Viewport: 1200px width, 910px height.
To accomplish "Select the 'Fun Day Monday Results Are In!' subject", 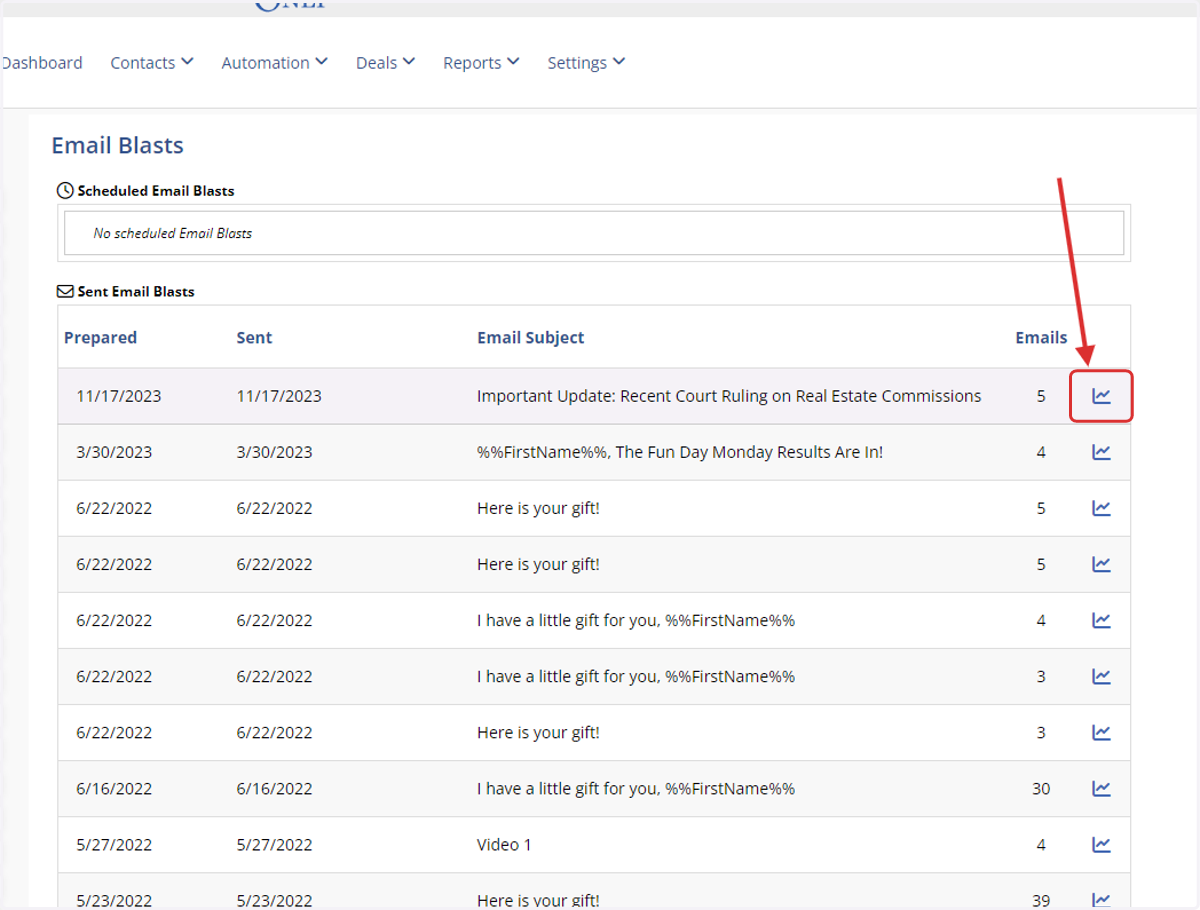I will 680,452.
